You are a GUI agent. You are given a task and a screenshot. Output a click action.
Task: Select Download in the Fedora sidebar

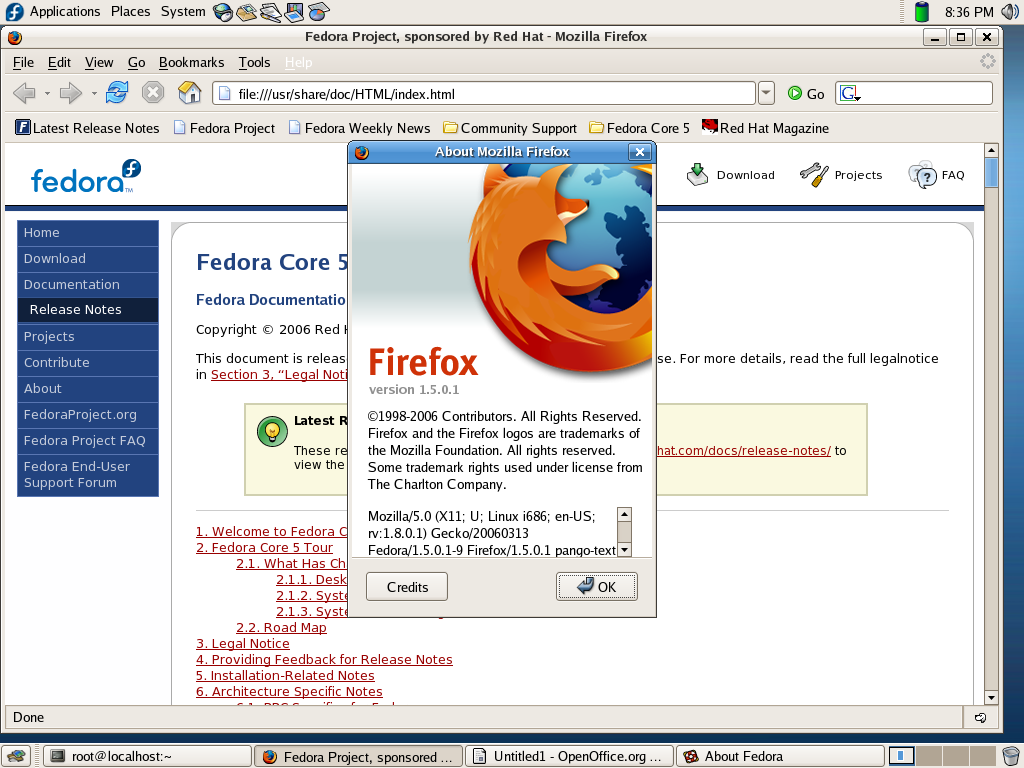point(88,259)
